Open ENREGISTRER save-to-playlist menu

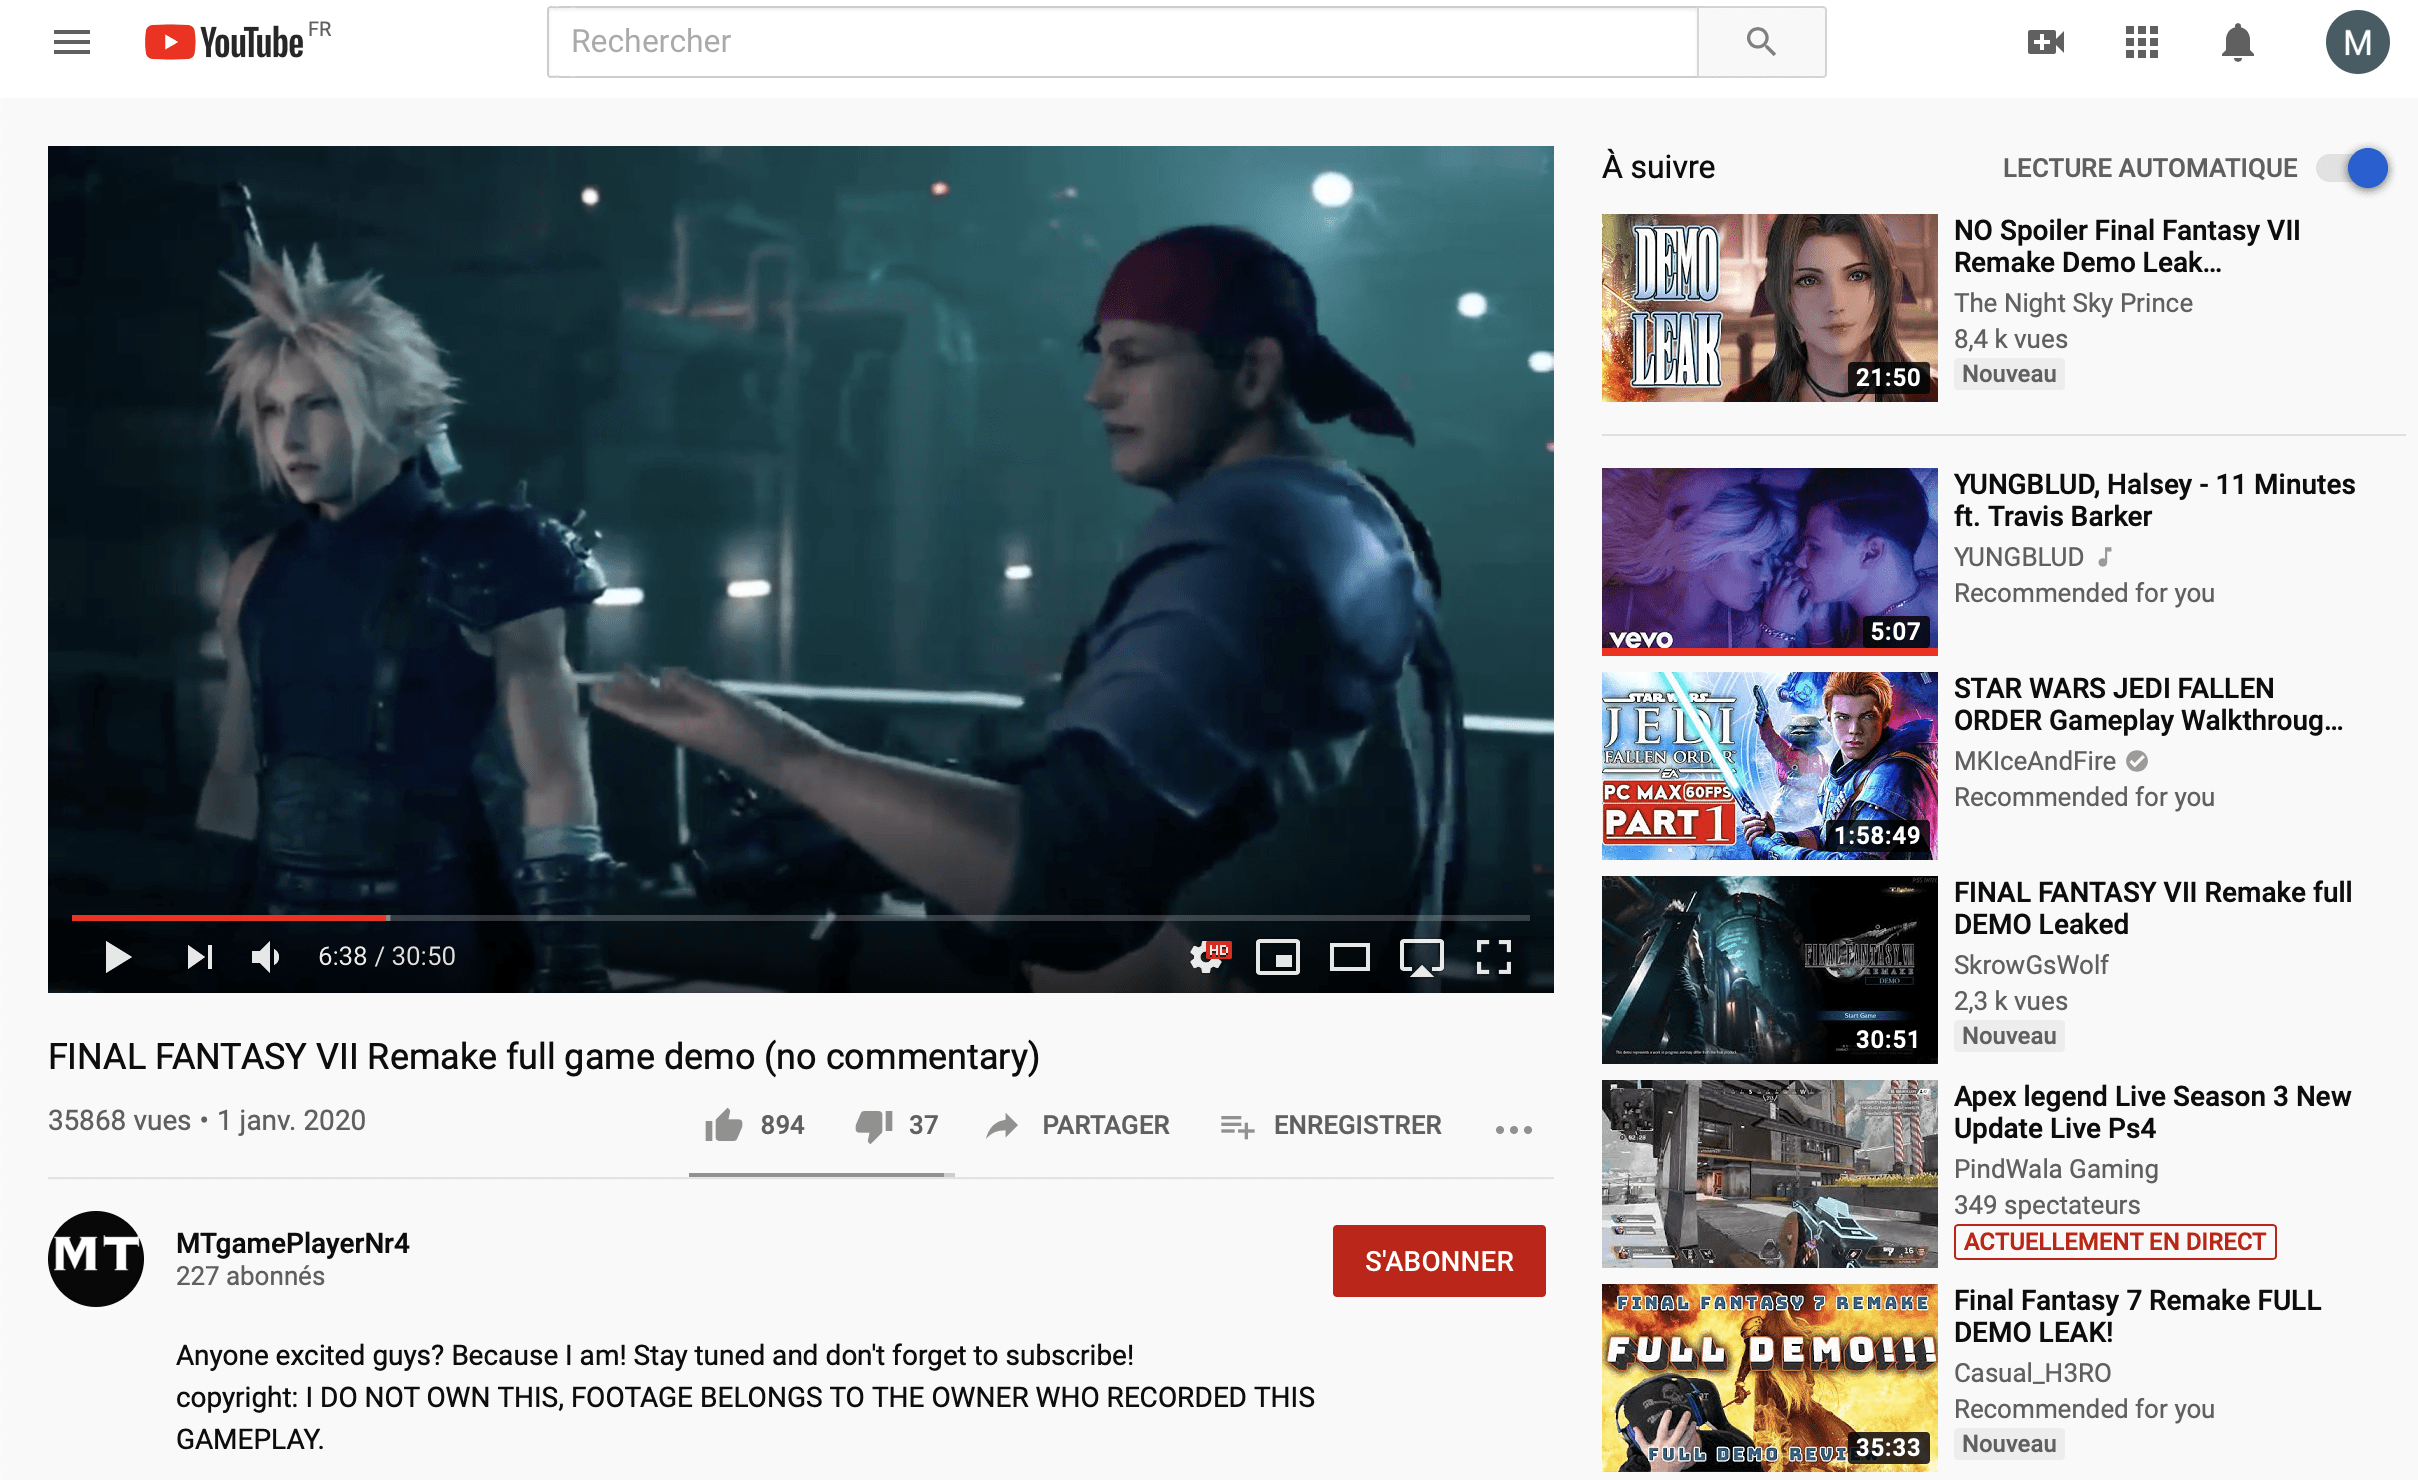(1330, 1125)
